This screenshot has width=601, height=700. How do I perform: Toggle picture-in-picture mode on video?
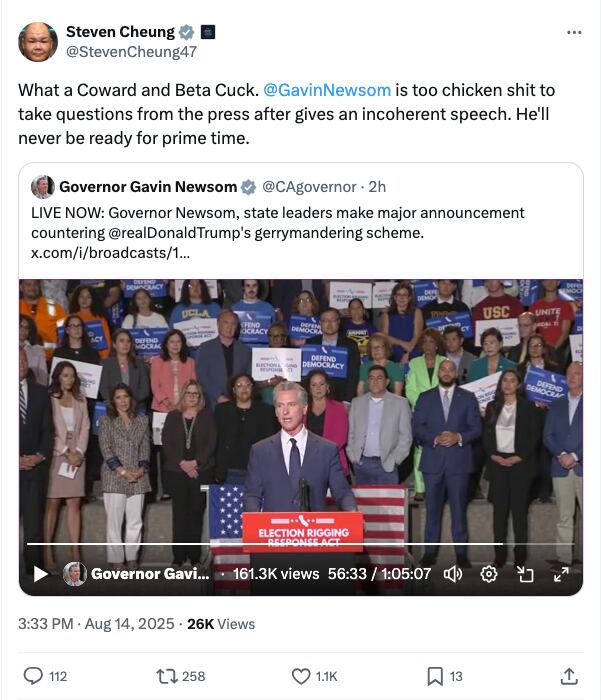[x=525, y=574]
